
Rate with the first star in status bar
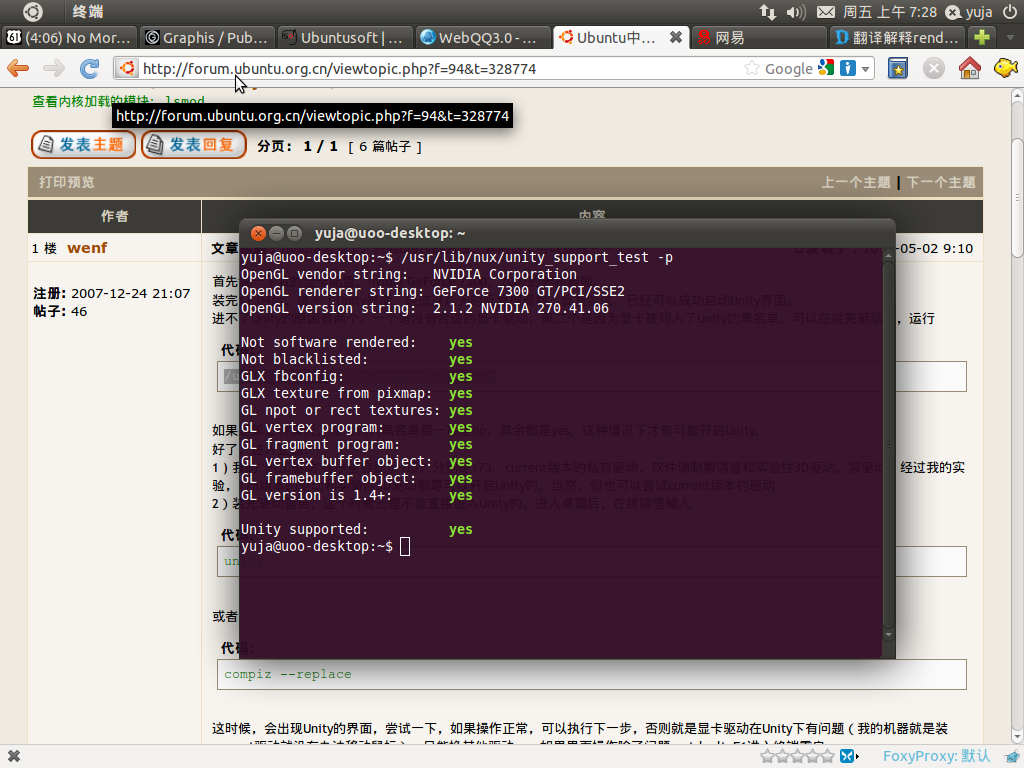[767, 756]
